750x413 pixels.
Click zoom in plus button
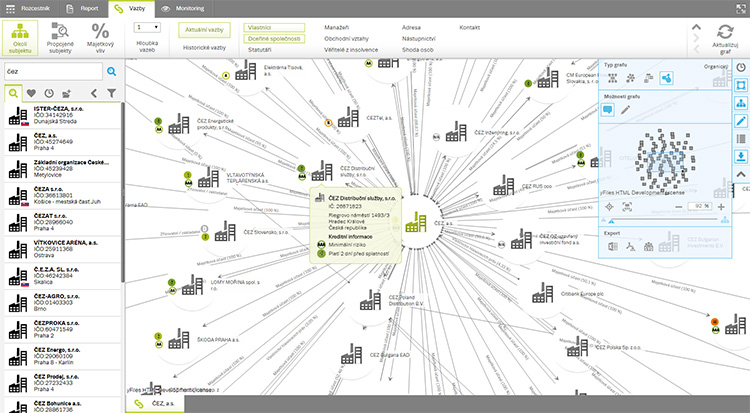[x=721, y=207]
